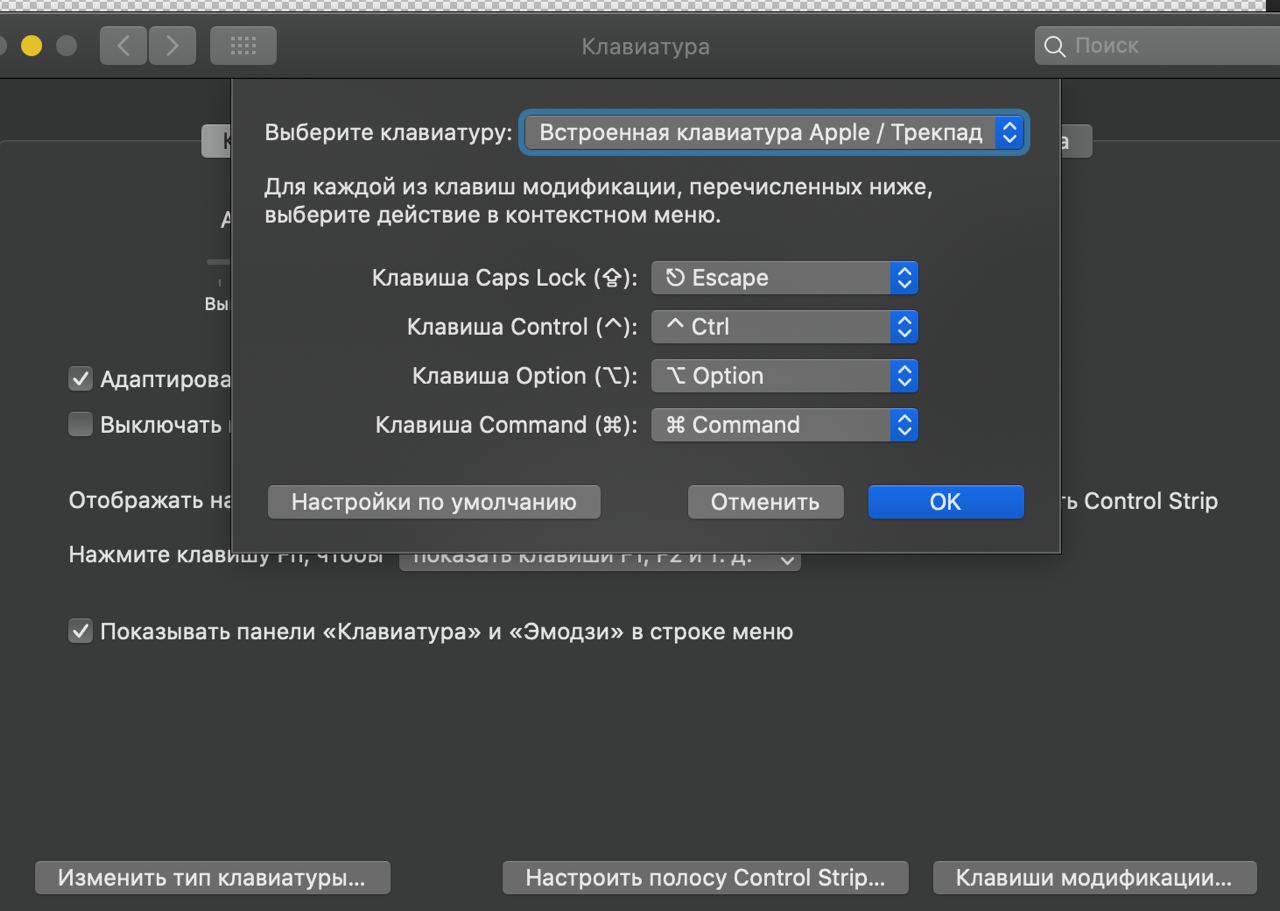Click the Клавиша Option label
The height and width of the screenshot is (911, 1280).
pos(525,376)
